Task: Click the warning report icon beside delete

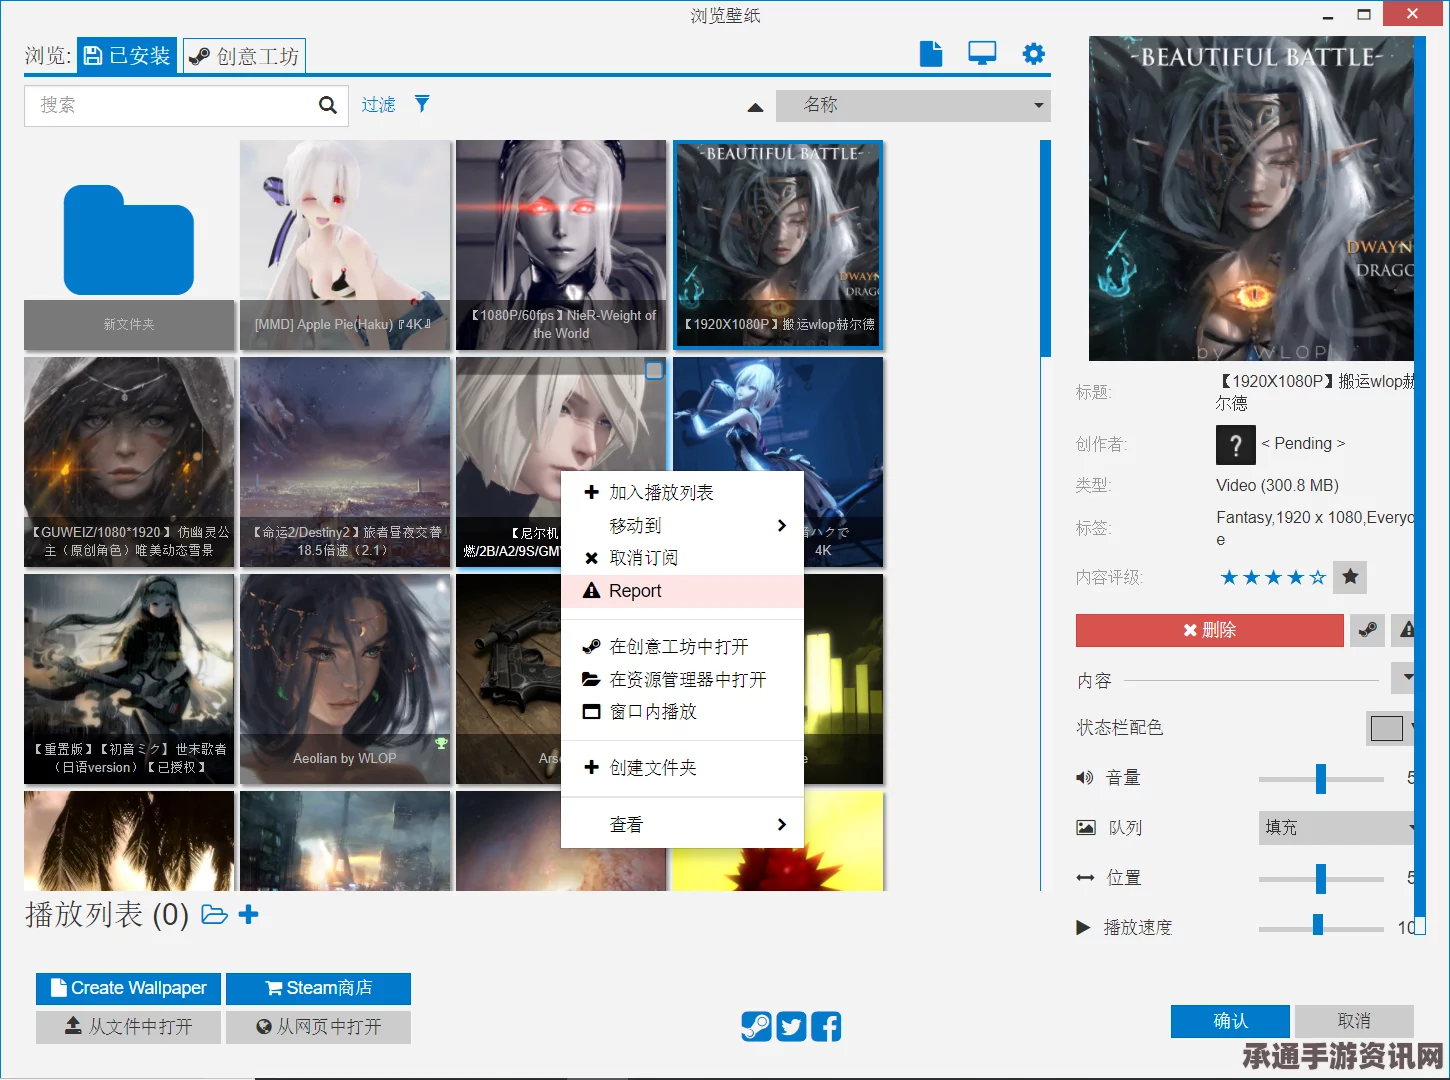Action: click(1404, 630)
